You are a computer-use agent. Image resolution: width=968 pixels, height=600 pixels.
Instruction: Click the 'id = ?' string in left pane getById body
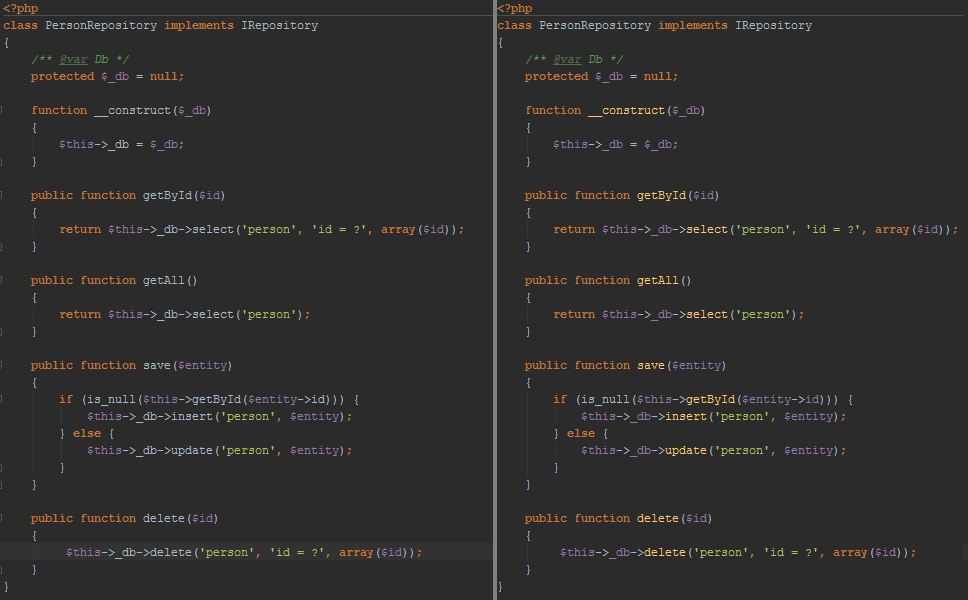coord(339,230)
